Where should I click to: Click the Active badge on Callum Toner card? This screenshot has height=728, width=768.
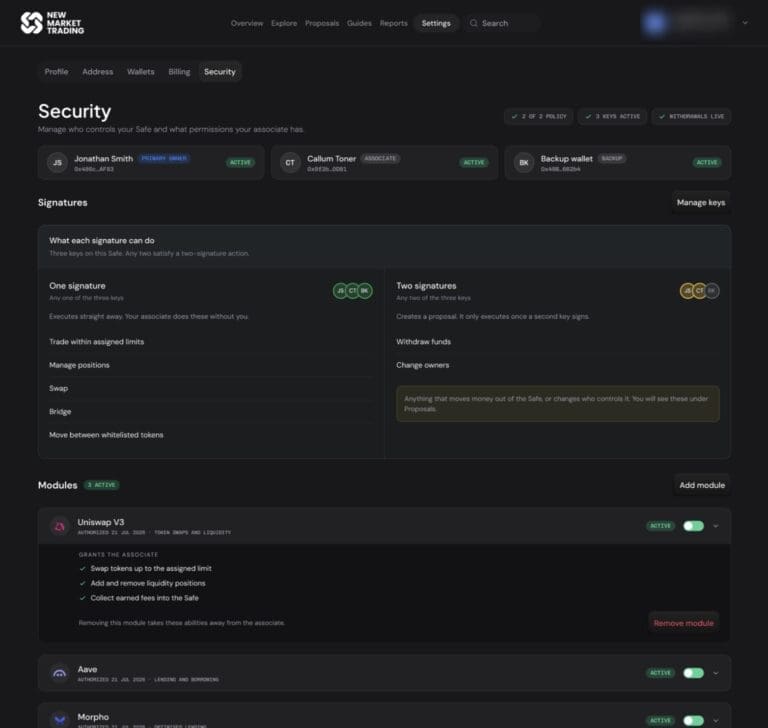tap(474, 163)
